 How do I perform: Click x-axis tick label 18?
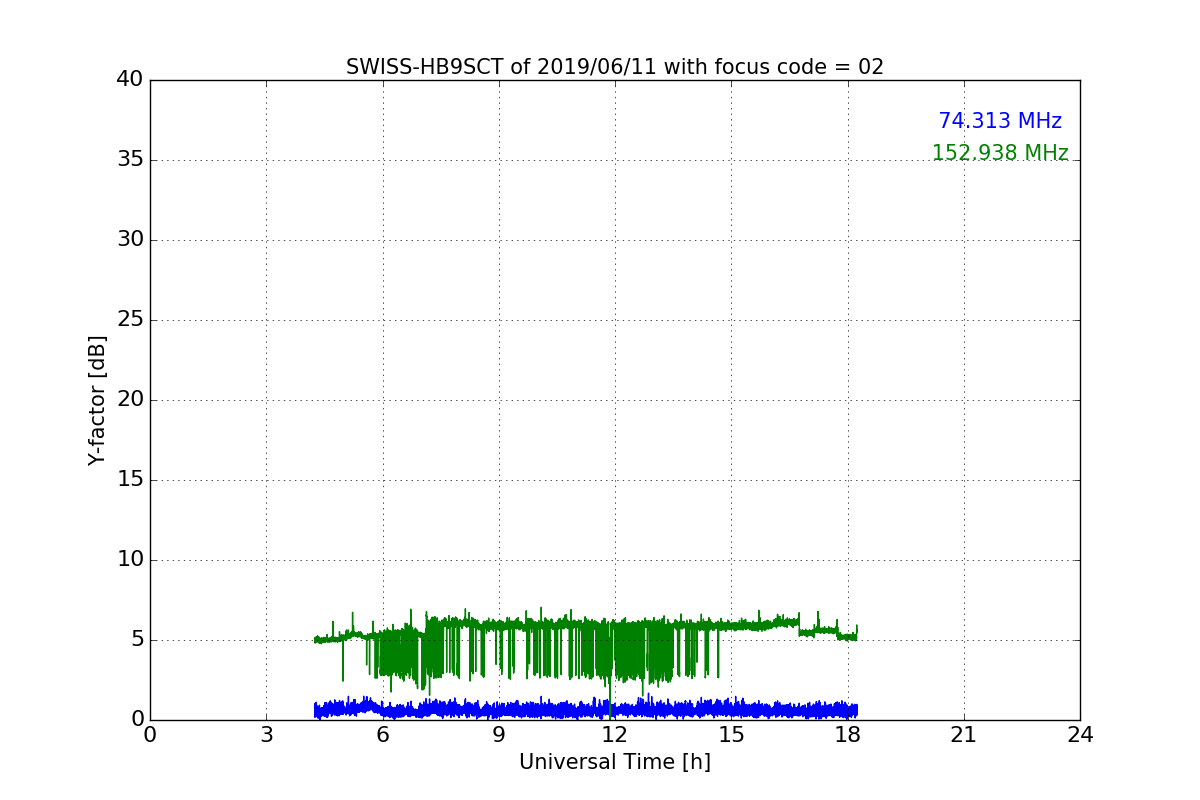[x=847, y=735]
